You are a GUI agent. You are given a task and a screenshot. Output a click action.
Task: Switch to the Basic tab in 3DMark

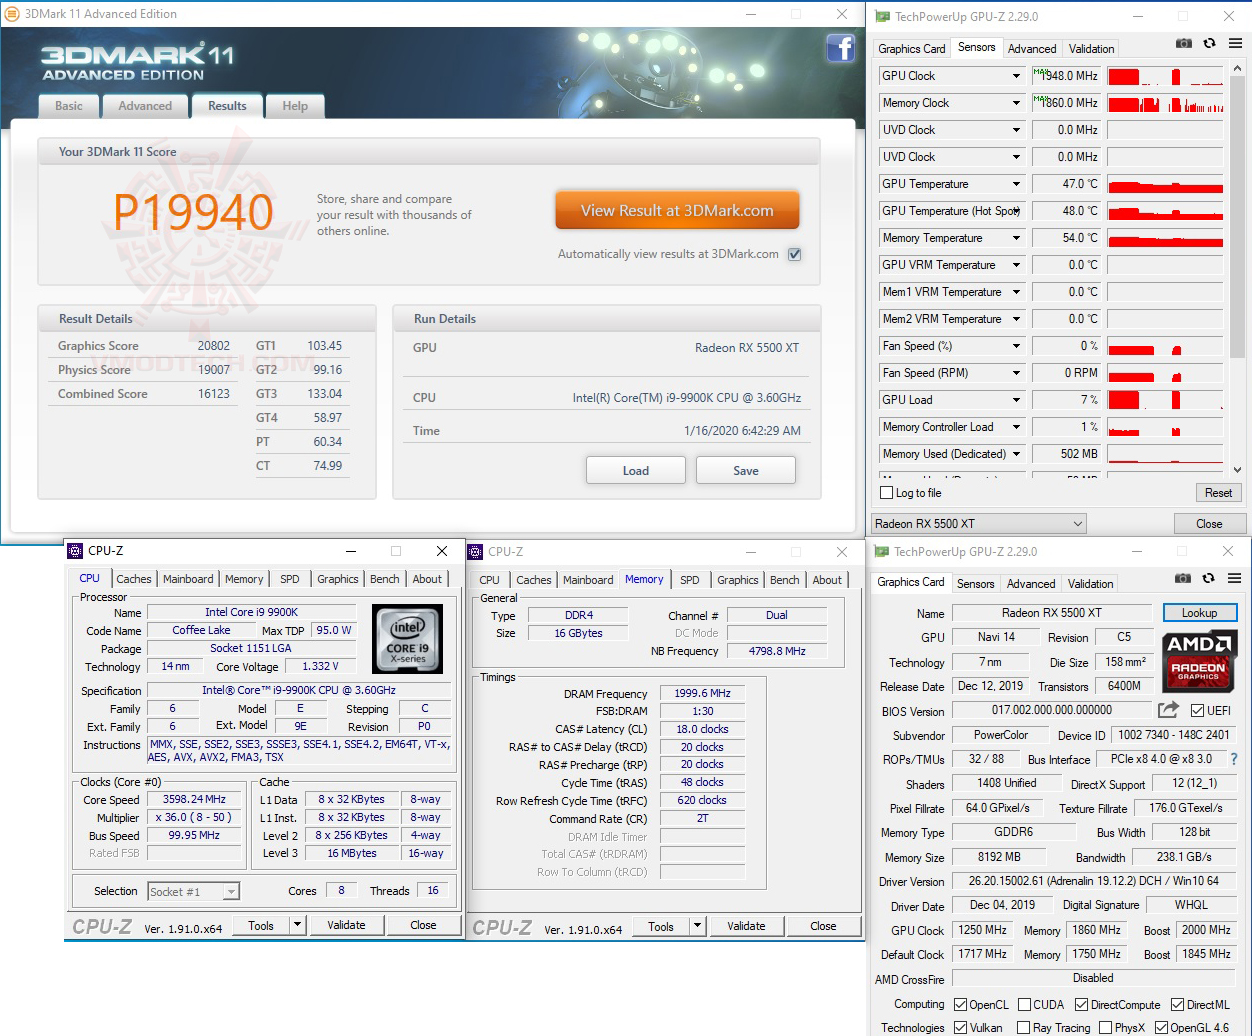coord(69,106)
